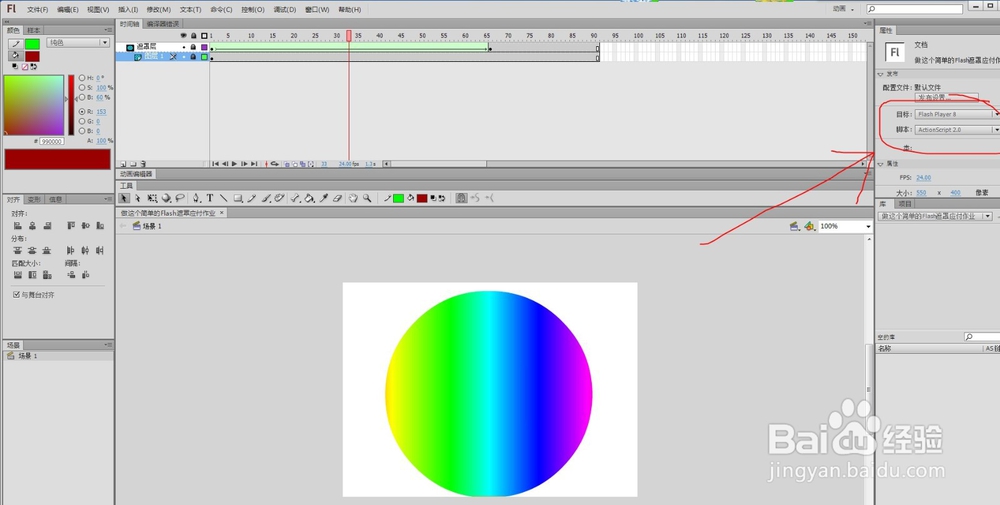1000x505 pixels.
Task: Open library document dropdown
Action: pos(935,216)
